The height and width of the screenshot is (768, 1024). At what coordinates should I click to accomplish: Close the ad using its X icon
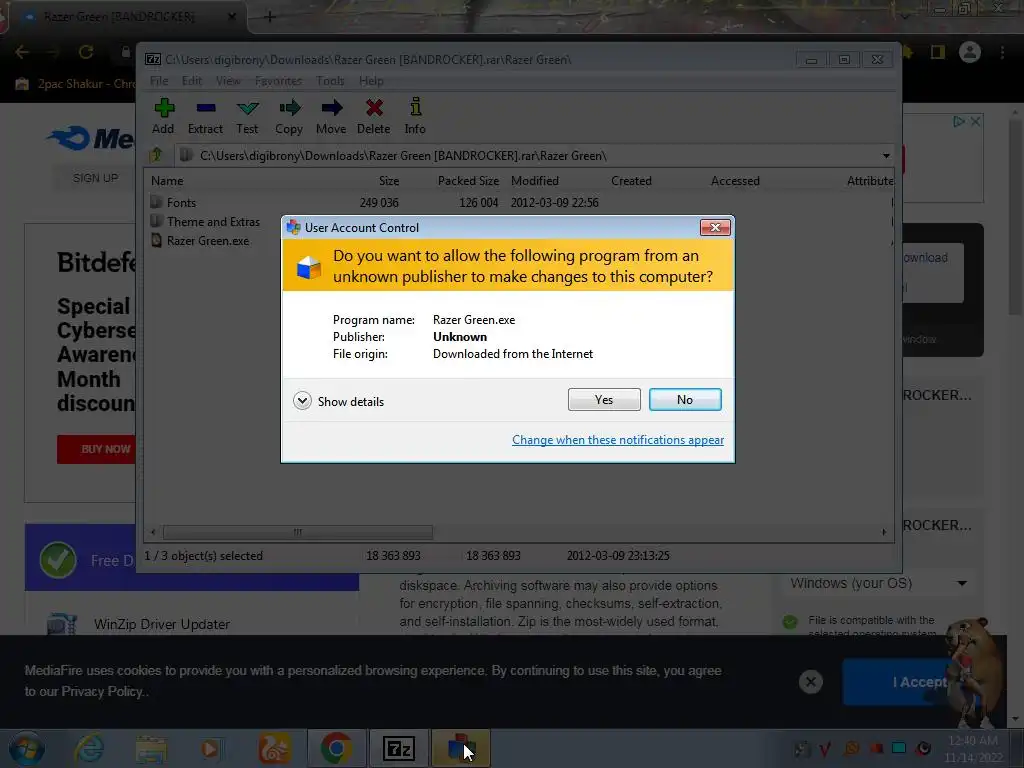975,121
